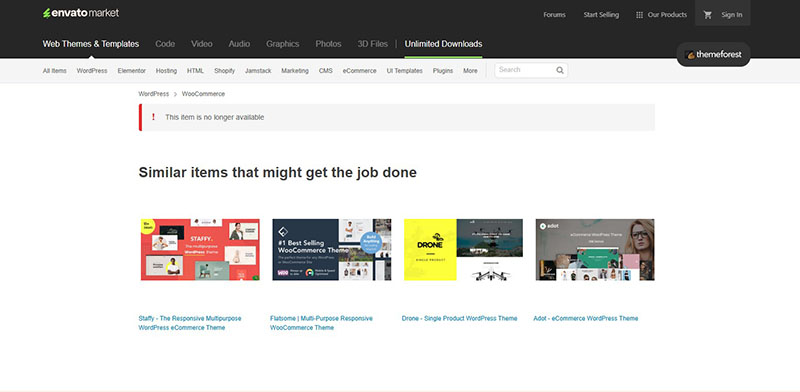Open Flatsome Multi-Purpose Responsive theme link
Screen dimensions: 800x392
pyautogui.click(x=321, y=323)
